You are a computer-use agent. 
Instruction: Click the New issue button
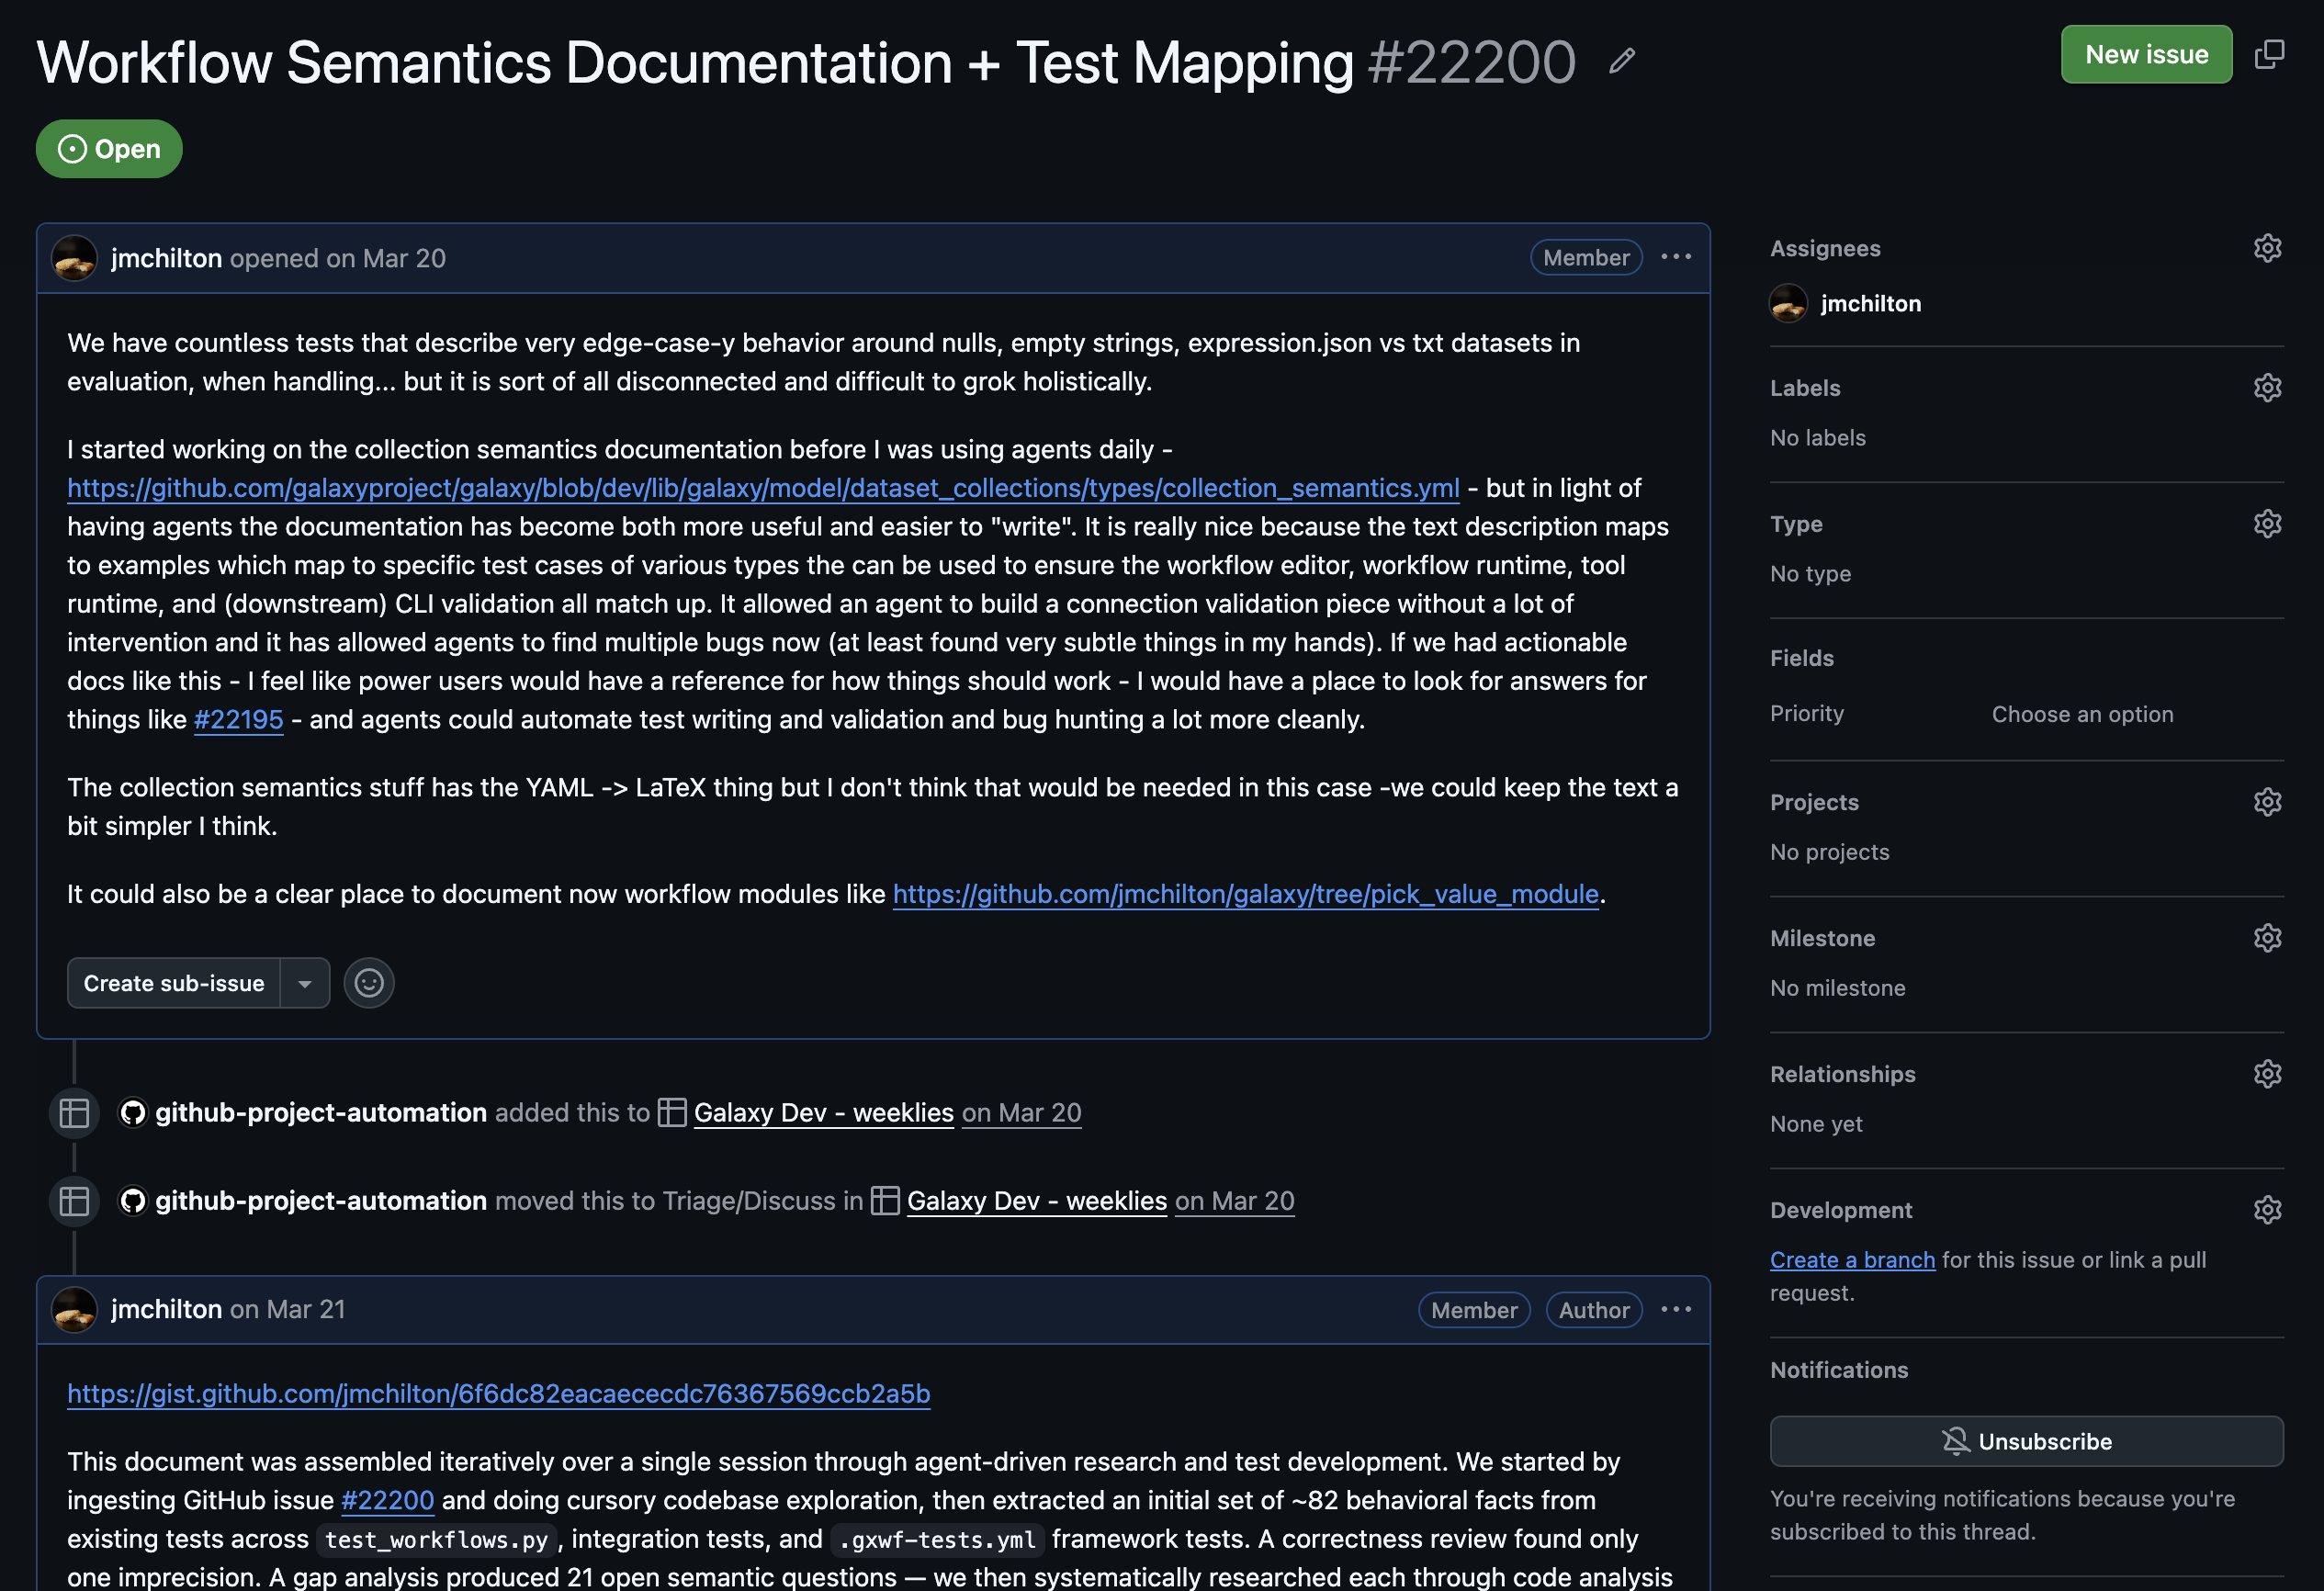click(x=2146, y=55)
